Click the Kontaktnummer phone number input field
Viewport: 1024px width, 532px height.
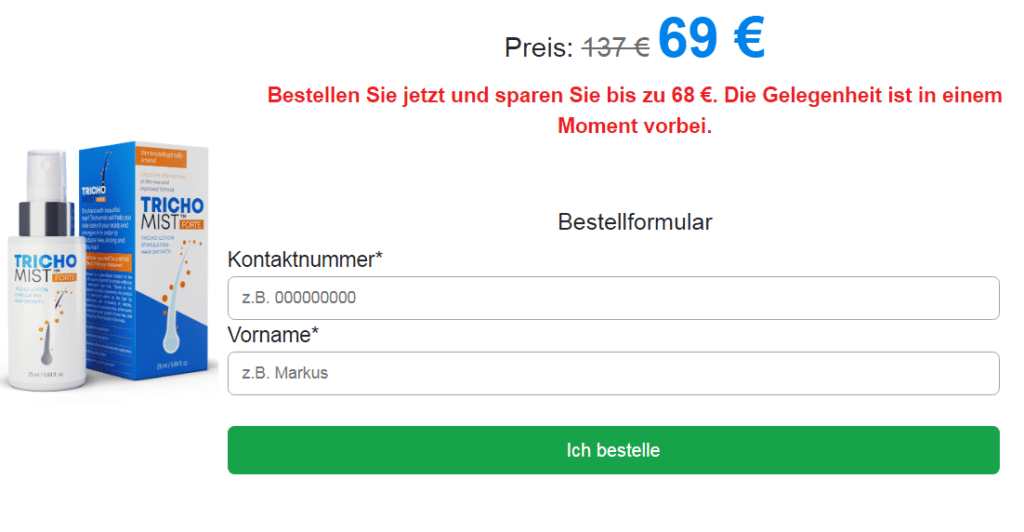(x=613, y=298)
